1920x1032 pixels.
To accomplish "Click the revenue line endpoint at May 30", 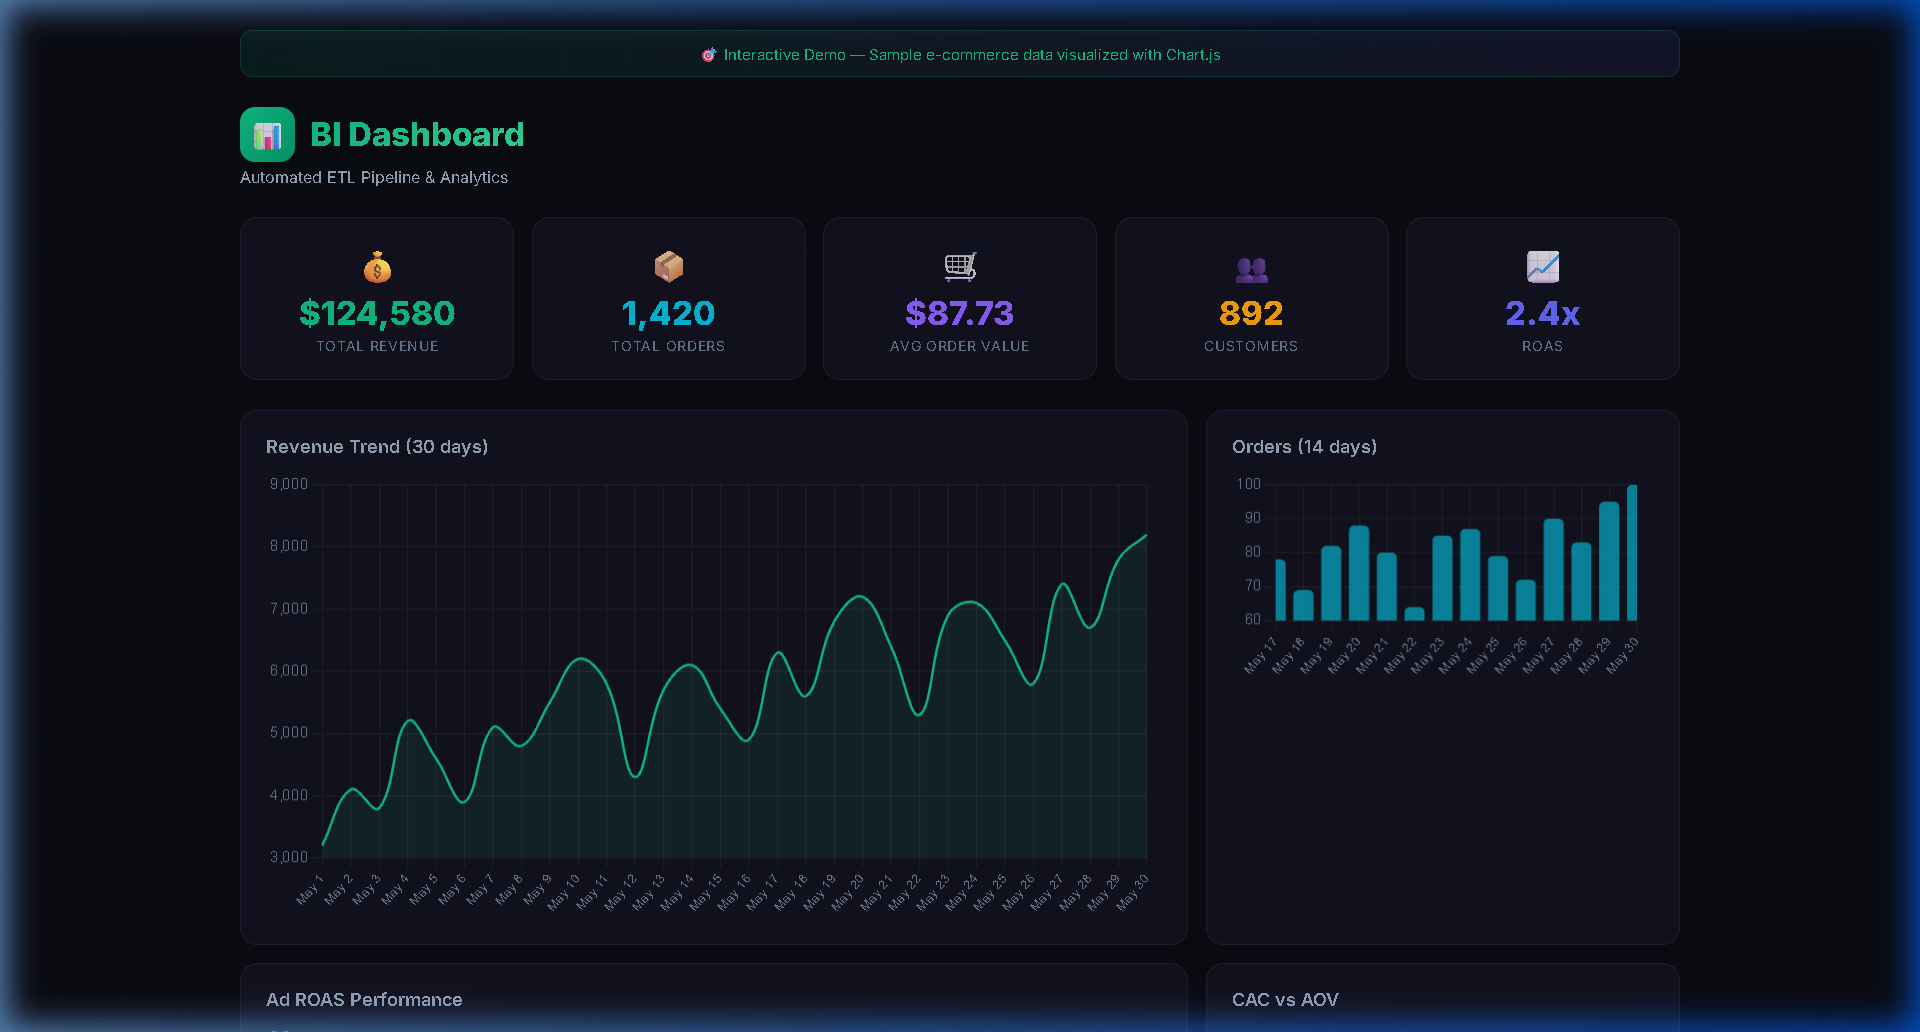I will click(x=1146, y=535).
